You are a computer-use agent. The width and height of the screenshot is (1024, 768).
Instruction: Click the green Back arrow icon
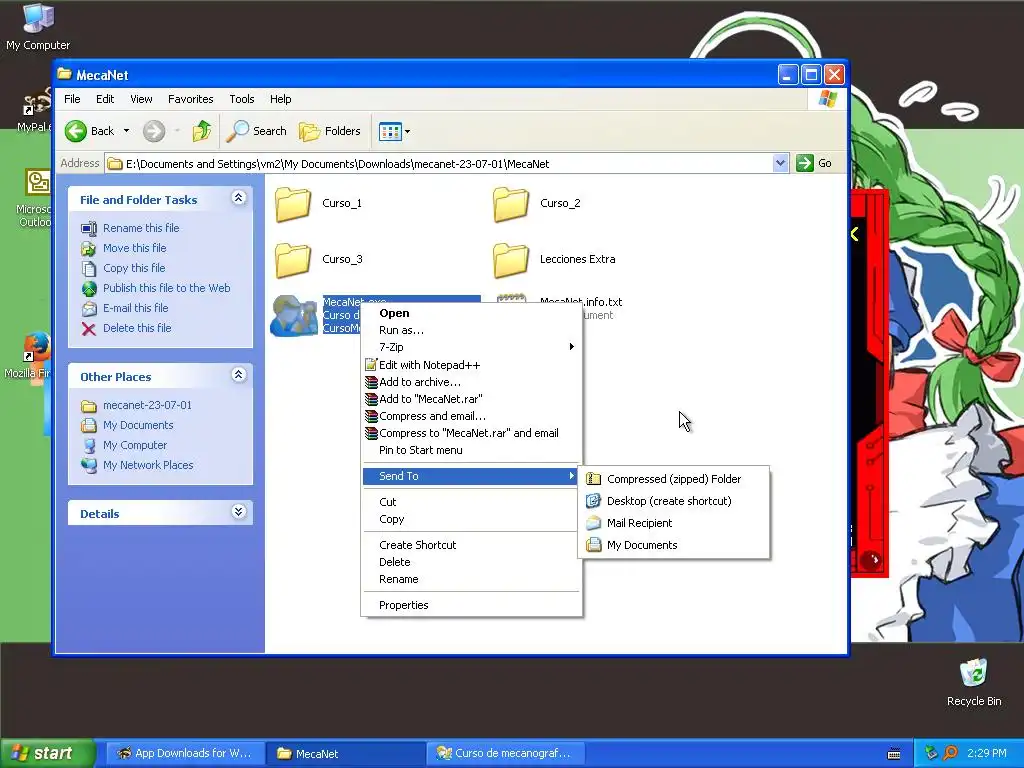click(x=76, y=131)
